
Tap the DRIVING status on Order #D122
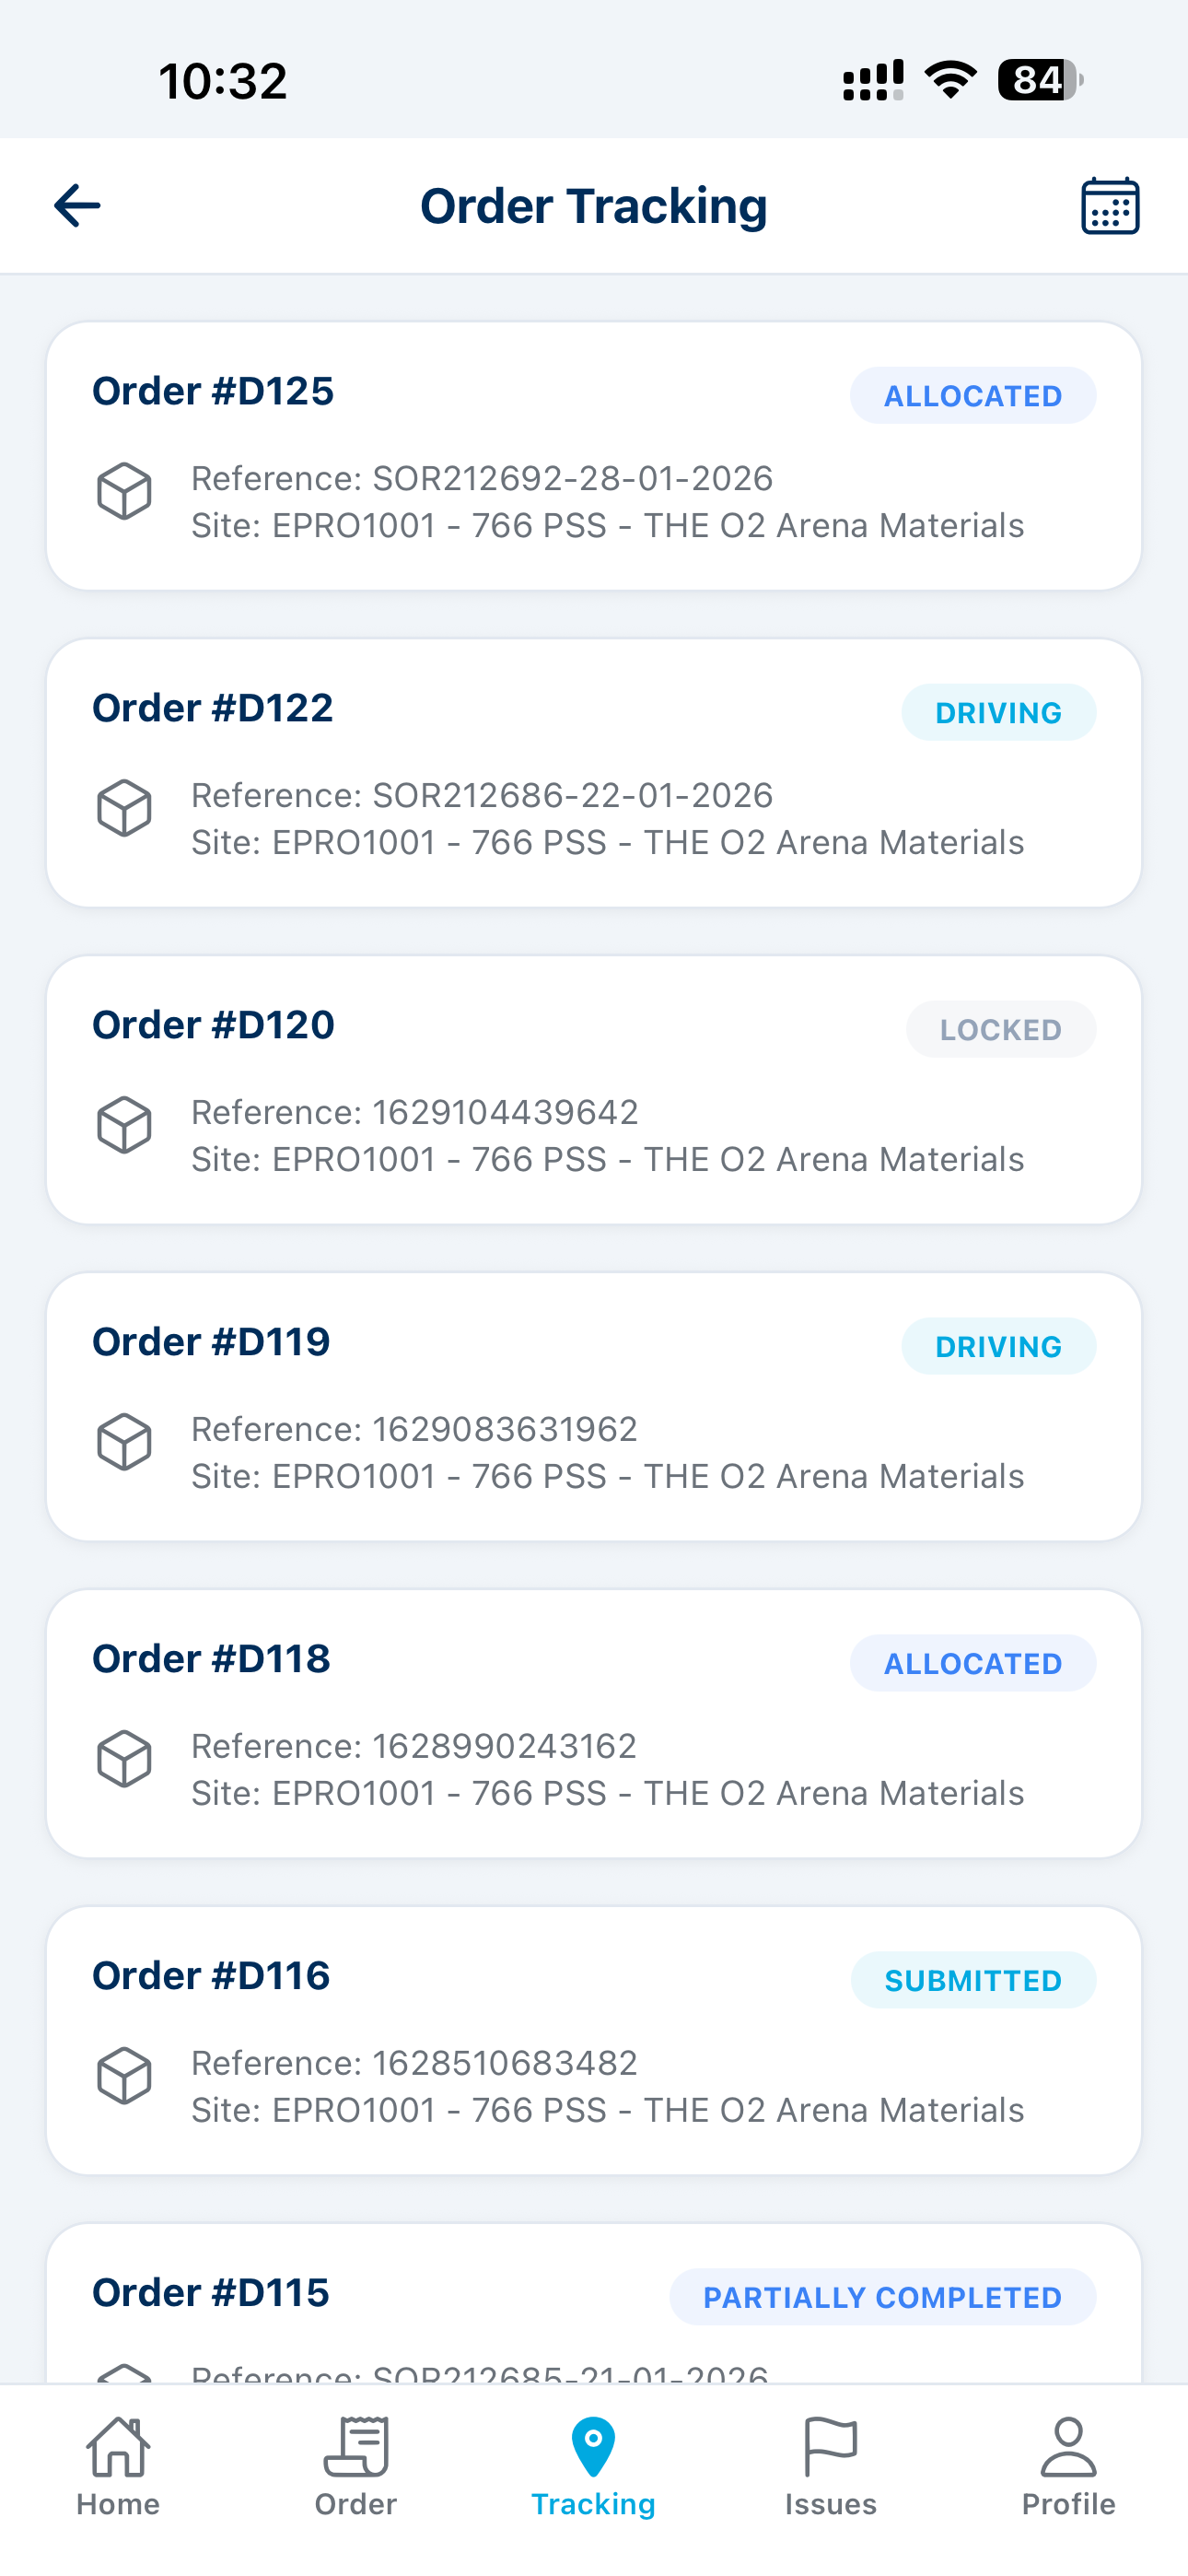(x=999, y=713)
